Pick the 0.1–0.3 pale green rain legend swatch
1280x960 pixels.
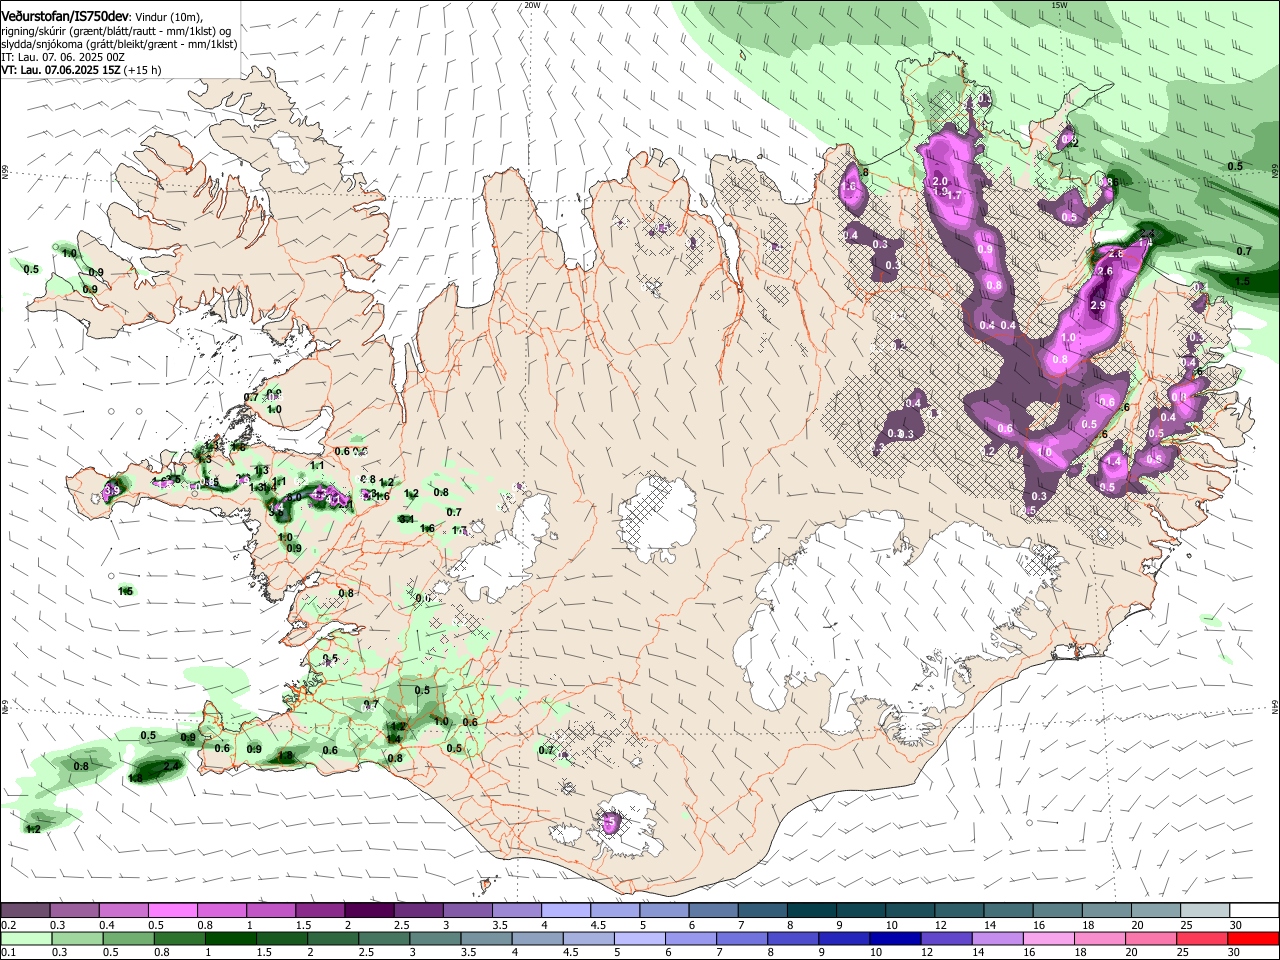coord(26,938)
